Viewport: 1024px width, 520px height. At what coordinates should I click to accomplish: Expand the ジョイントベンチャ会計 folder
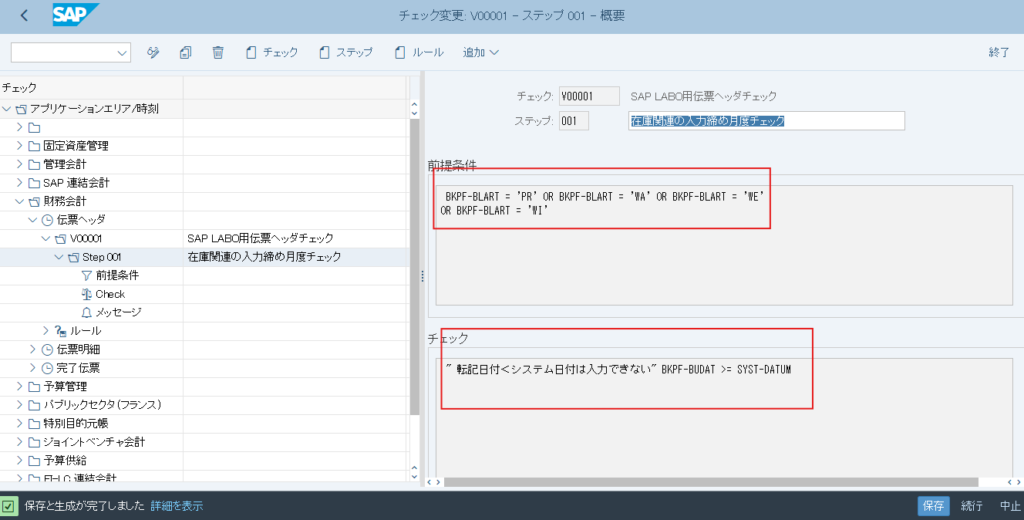tap(20, 442)
